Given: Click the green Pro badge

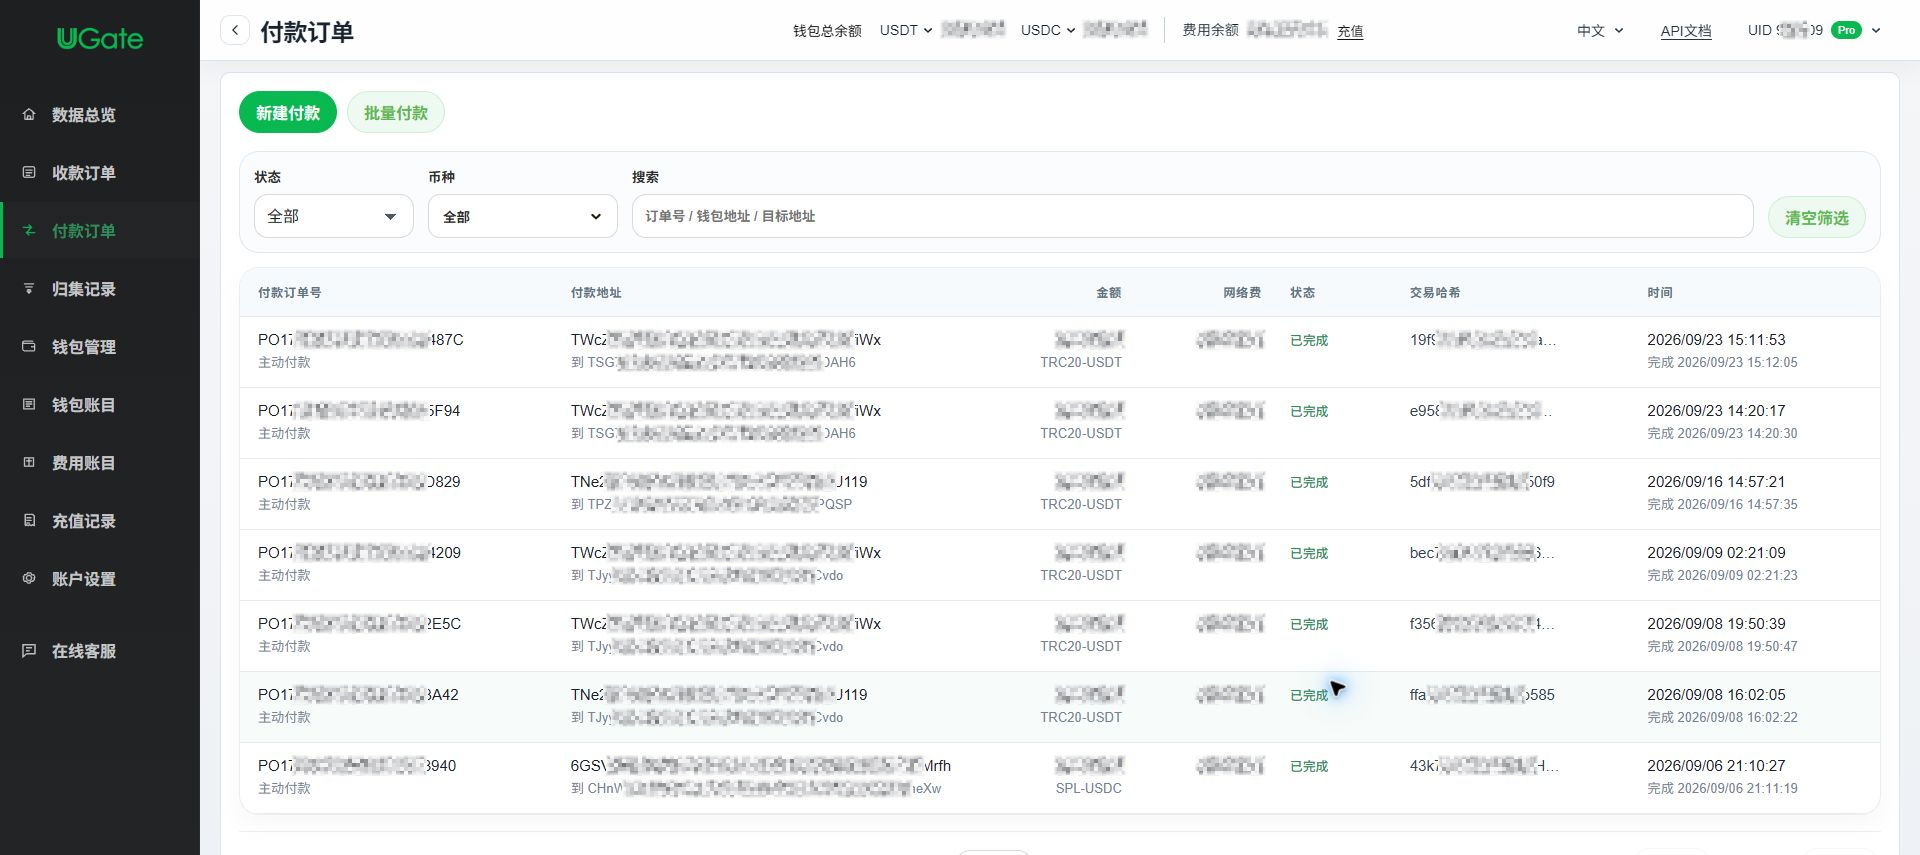Looking at the screenshot, I should click(x=1846, y=30).
